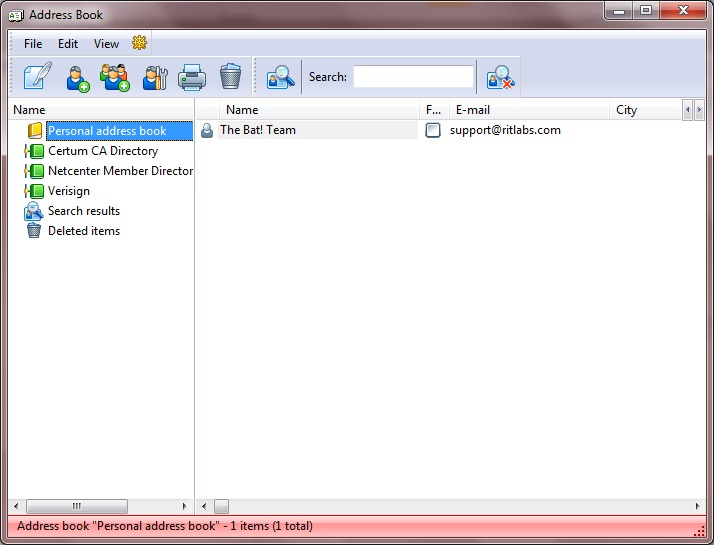
Task: Click the Personal address book yellow icon
Action: 35,131
